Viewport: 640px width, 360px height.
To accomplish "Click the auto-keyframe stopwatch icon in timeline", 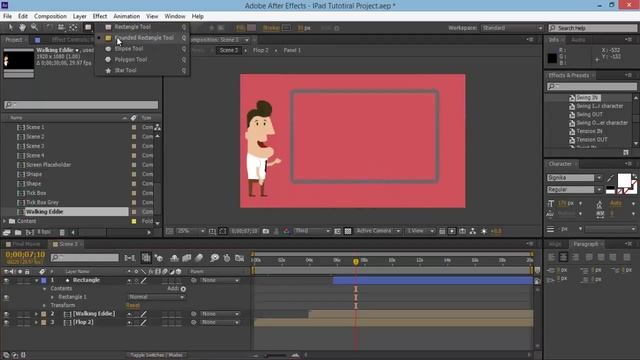I will pos(227,258).
